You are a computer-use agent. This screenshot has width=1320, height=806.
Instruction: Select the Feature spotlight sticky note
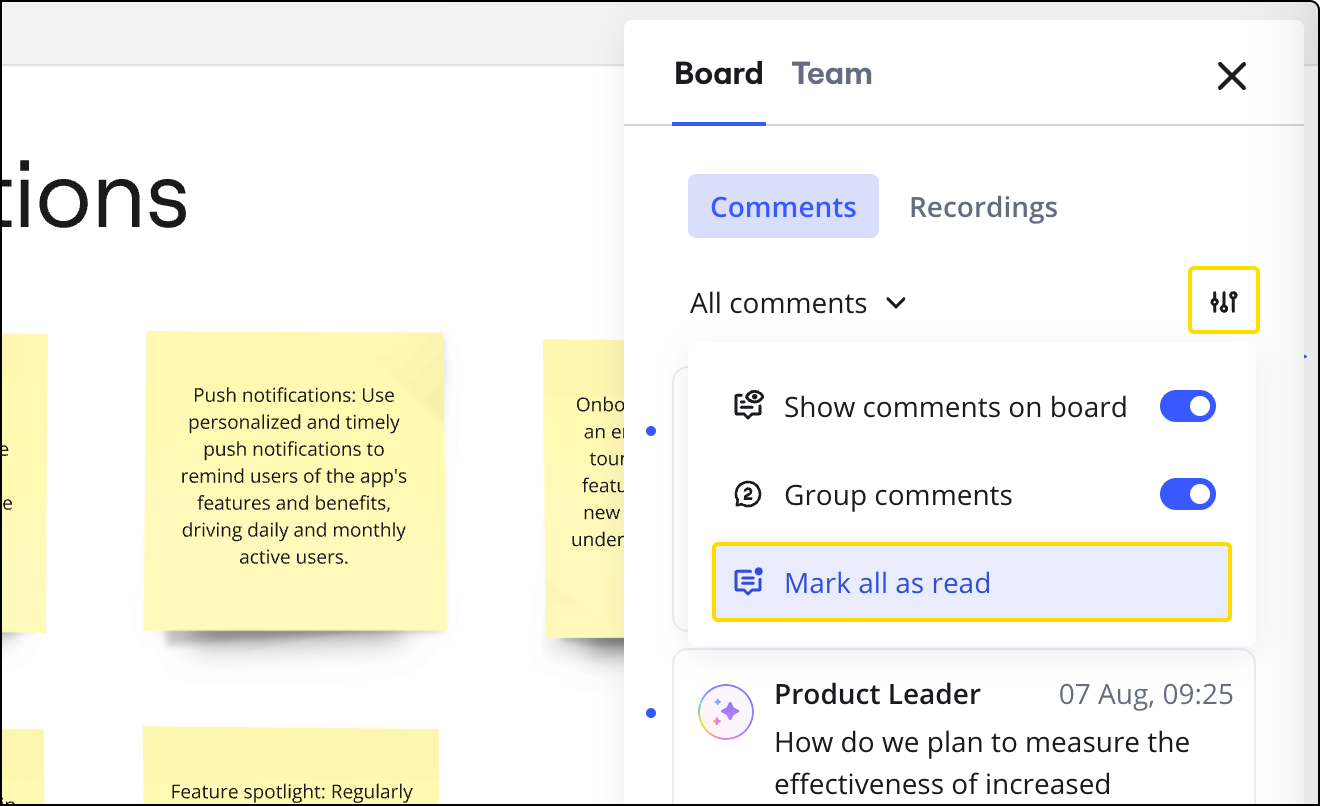291,780
